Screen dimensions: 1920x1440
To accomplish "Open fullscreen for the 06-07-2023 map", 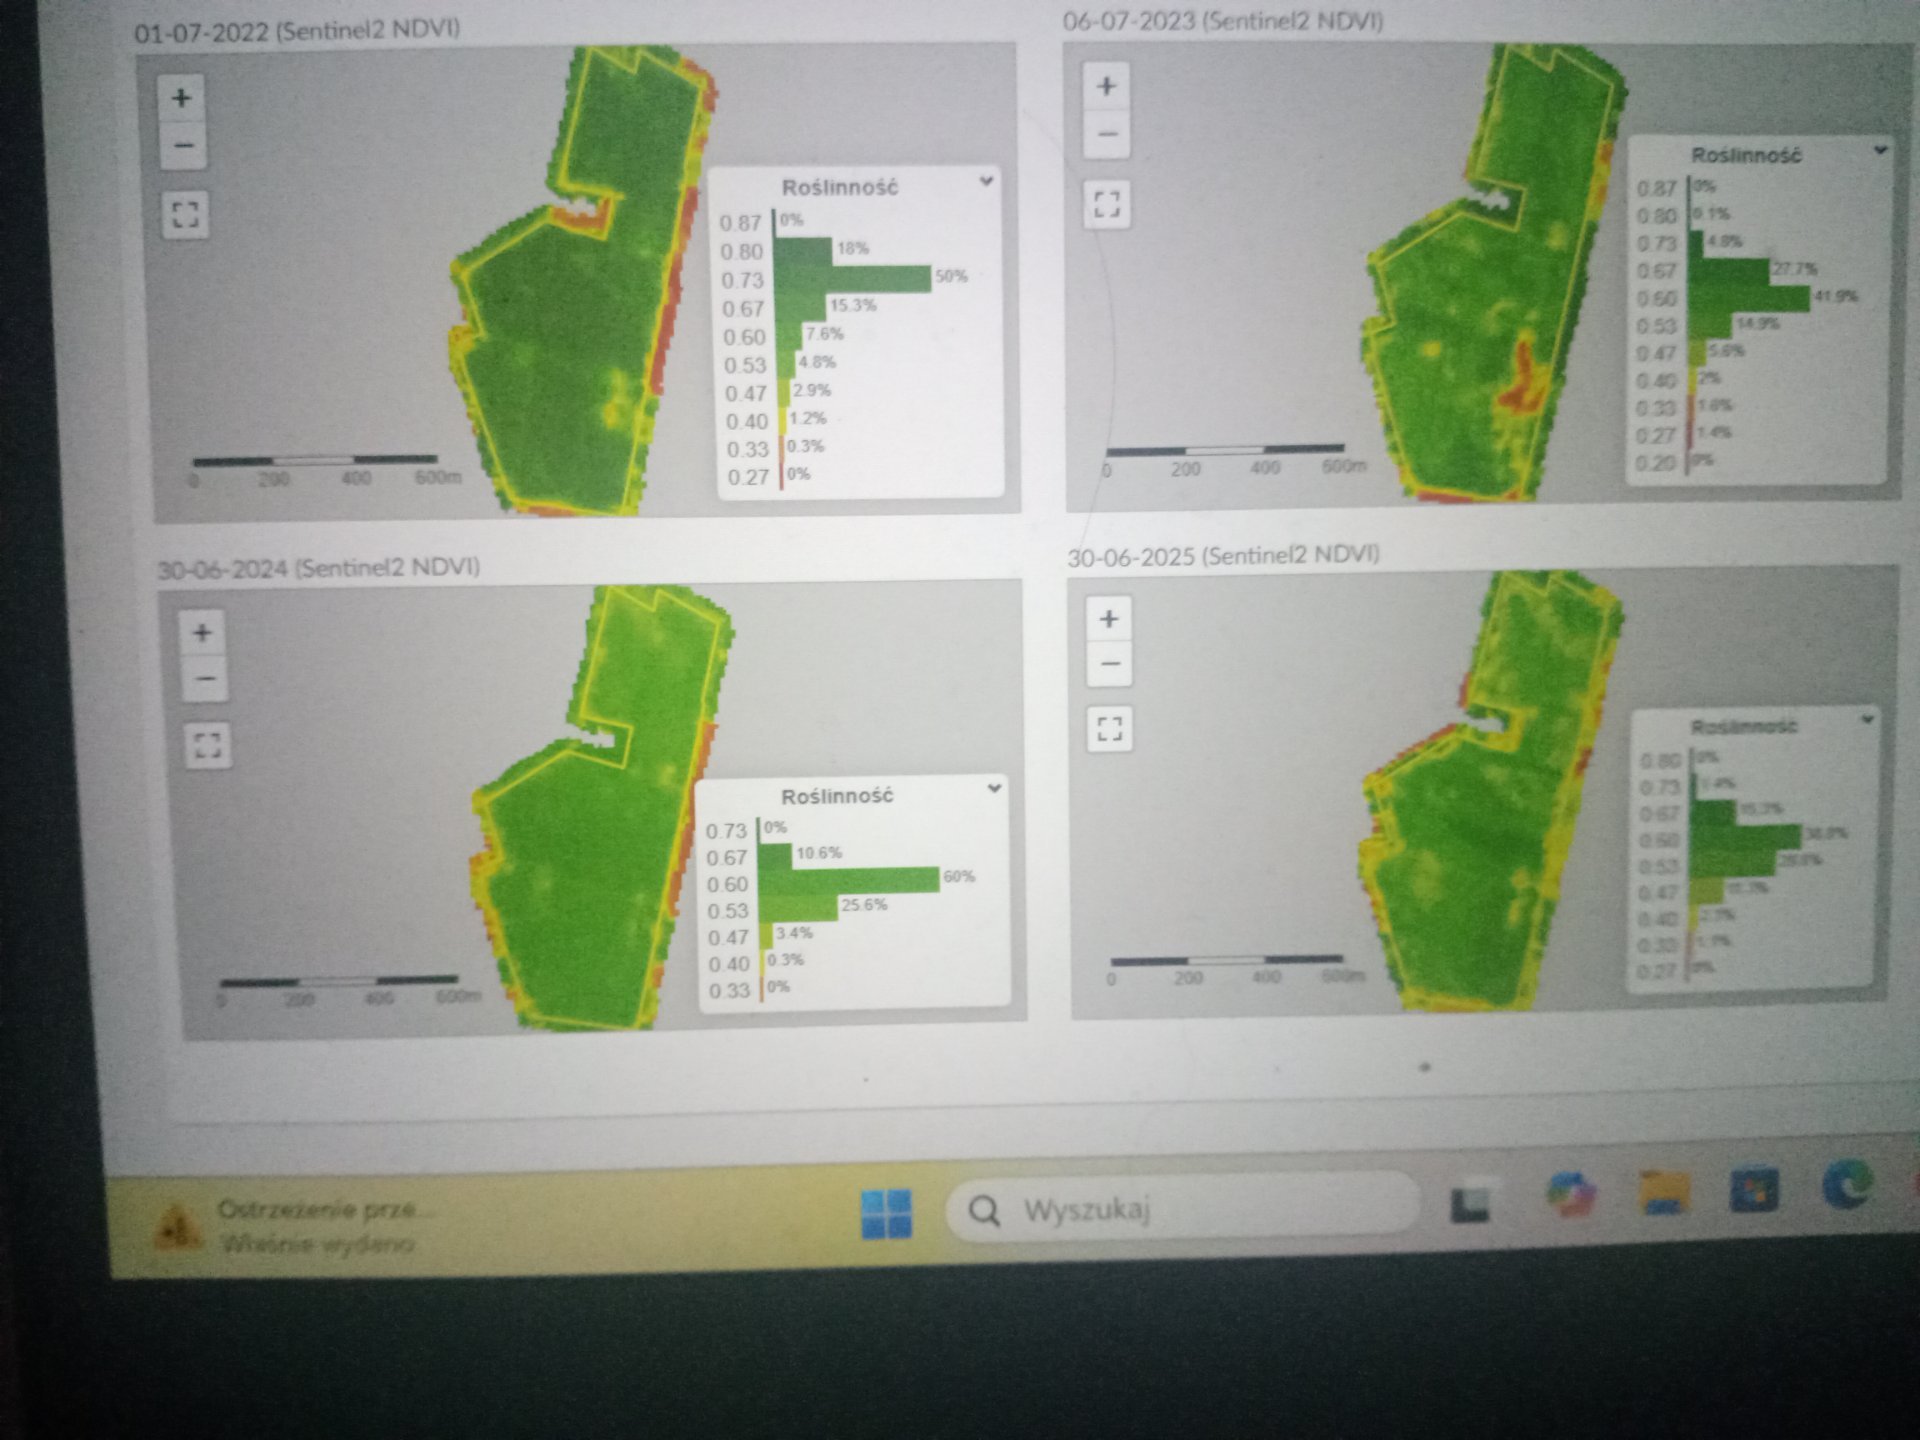I will pos(1107,205).
